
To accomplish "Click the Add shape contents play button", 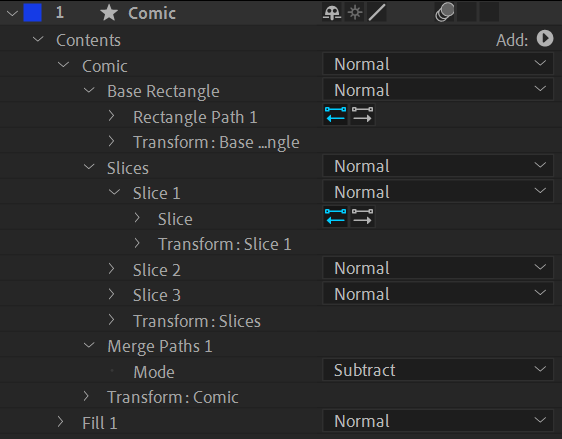I will pyautogui.click(x=545, y=38).
